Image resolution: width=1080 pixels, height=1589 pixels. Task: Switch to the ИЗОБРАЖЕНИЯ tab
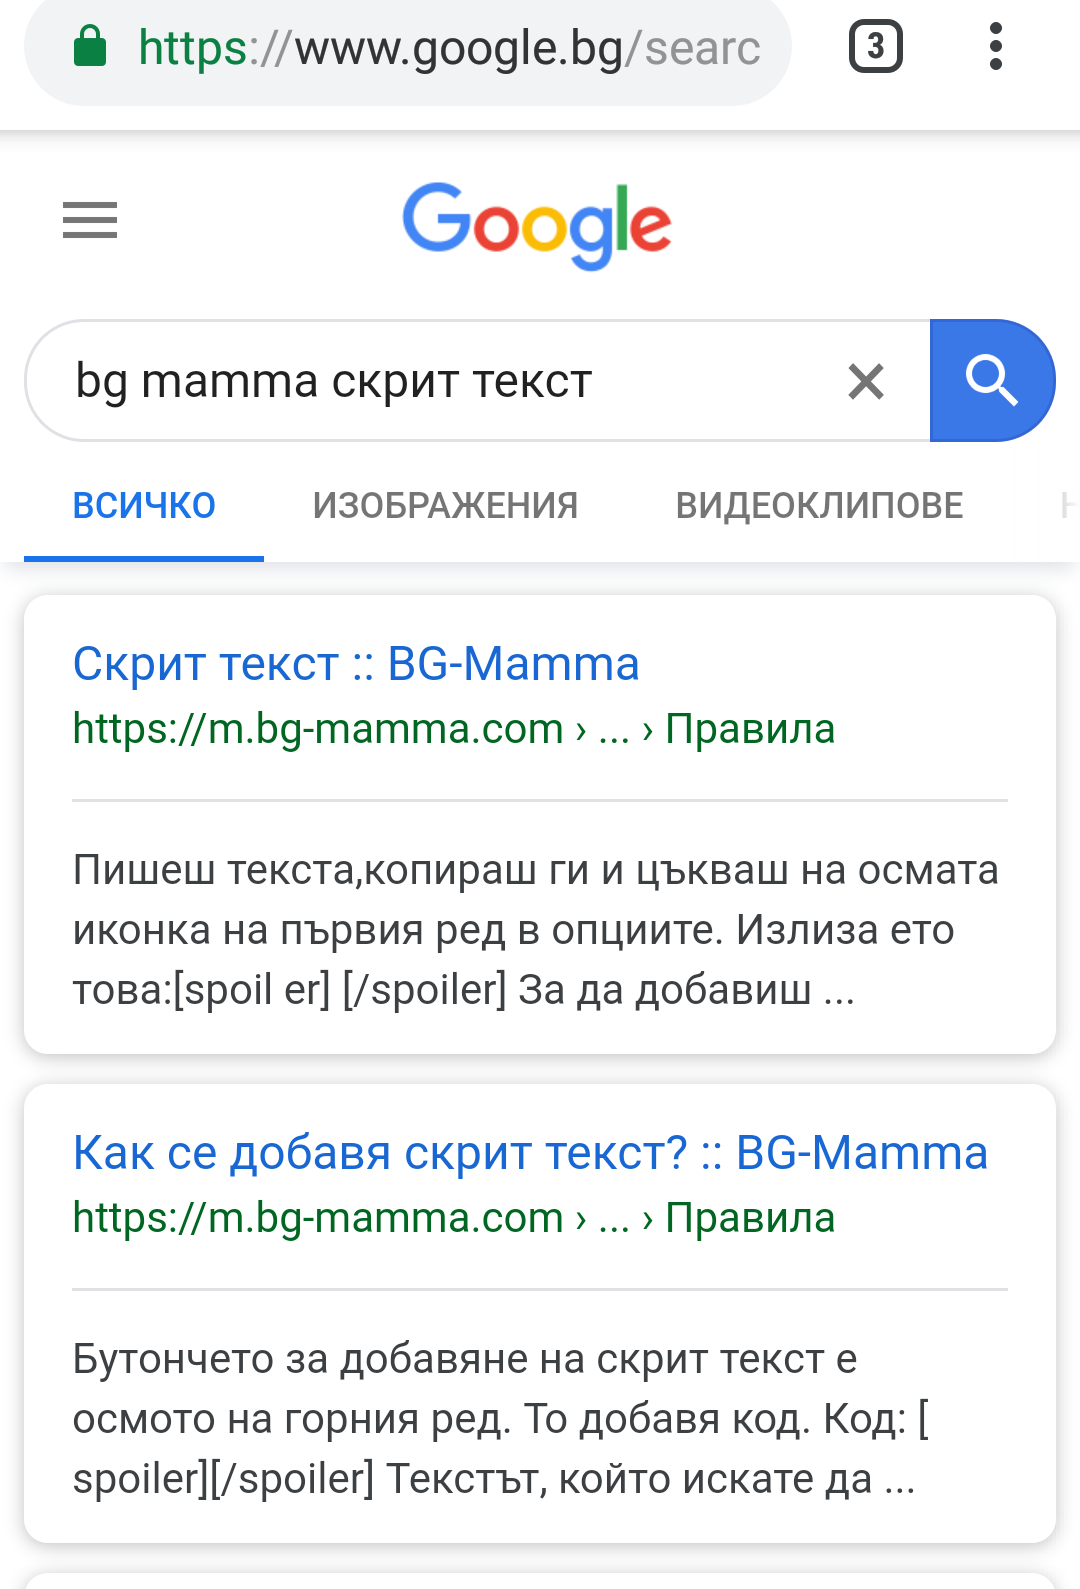pyautogui.click(x=445, y=506)
